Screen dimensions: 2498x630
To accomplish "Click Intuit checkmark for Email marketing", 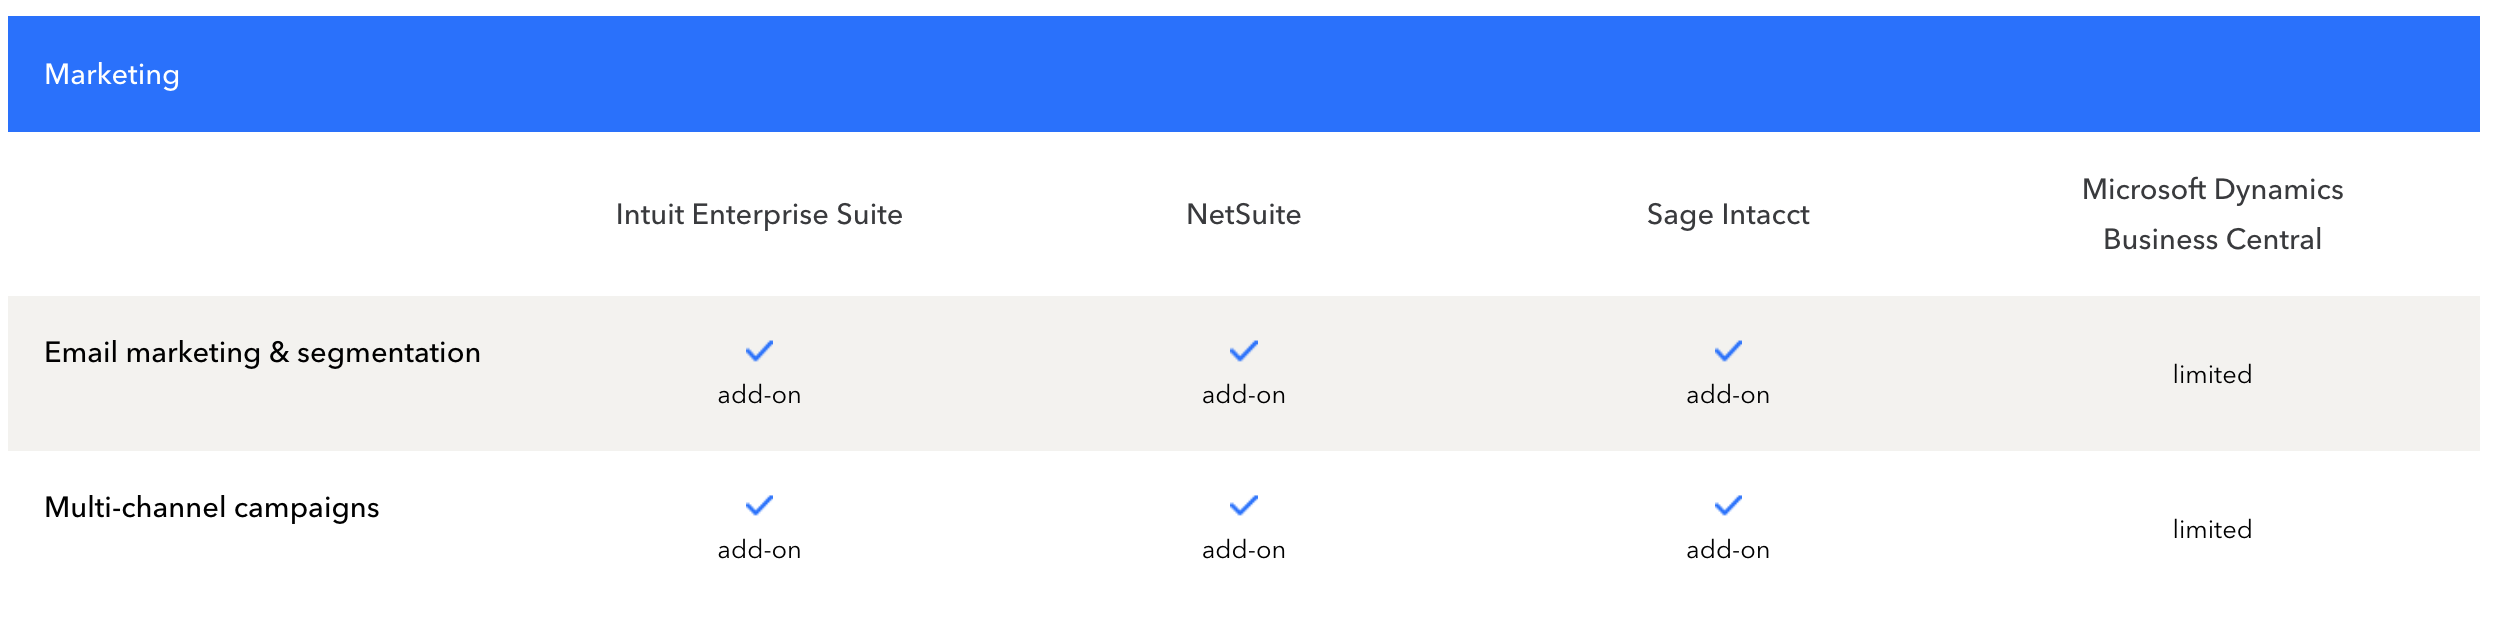I will point(759,351).
